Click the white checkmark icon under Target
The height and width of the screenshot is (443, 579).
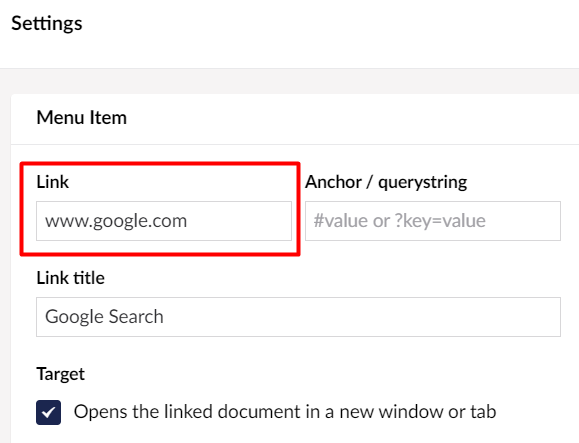click(48, 412)
